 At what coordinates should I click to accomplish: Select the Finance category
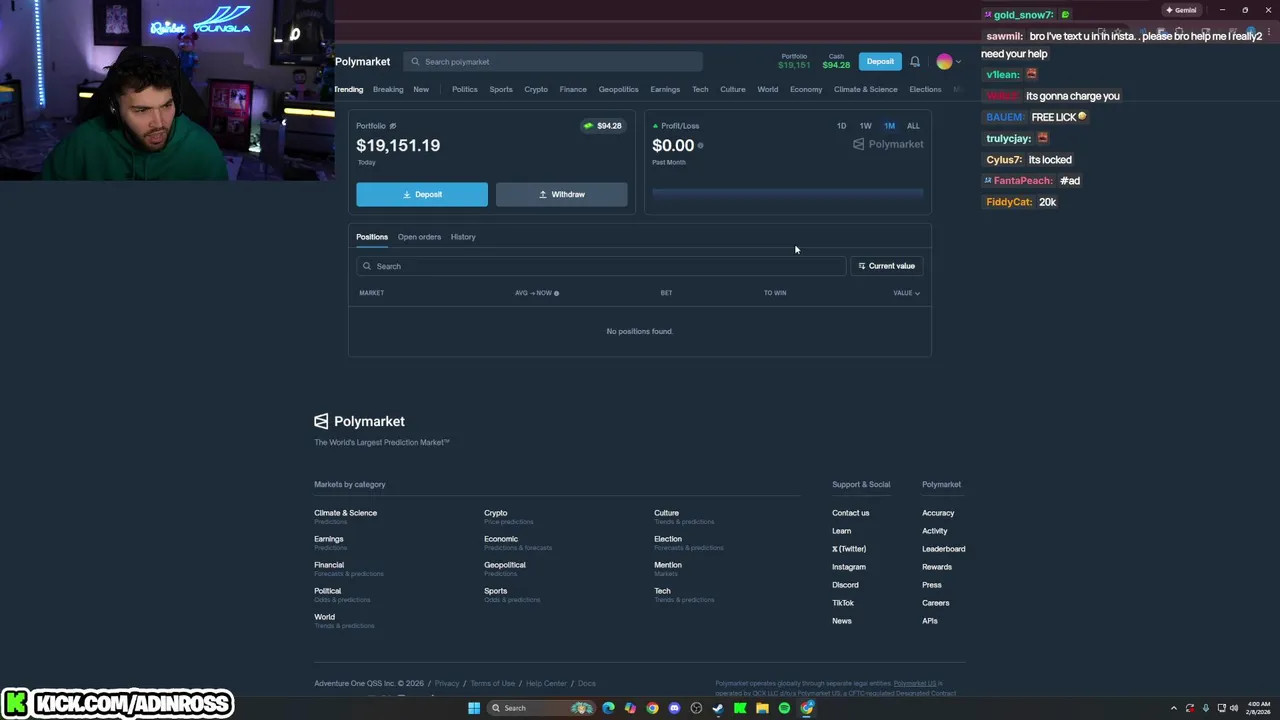(x=573, y=89)
